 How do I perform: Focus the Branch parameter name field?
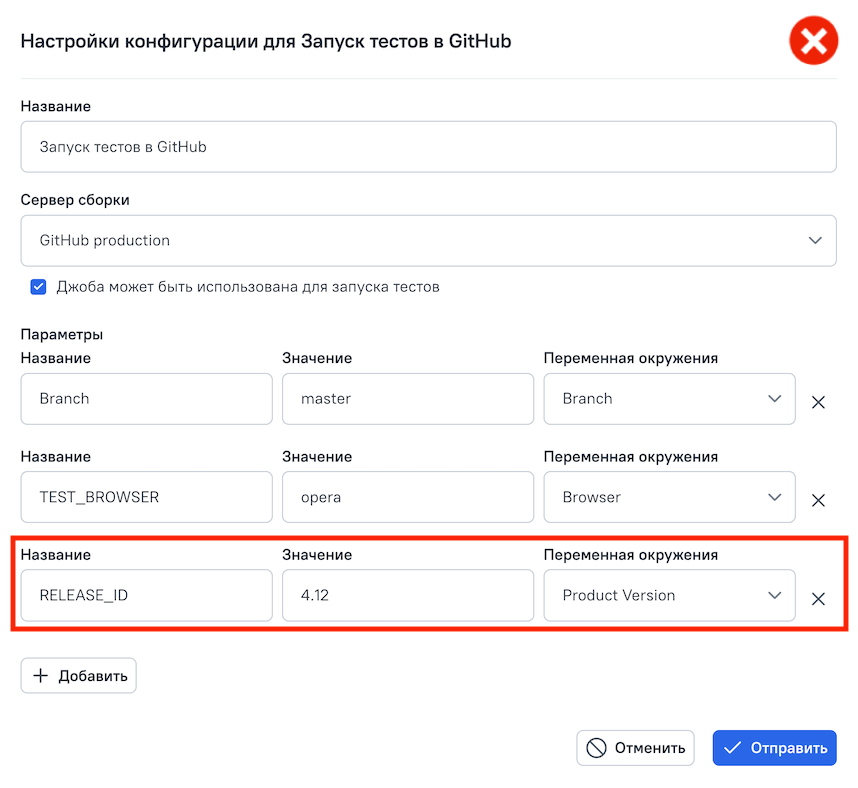coord(146,398)
